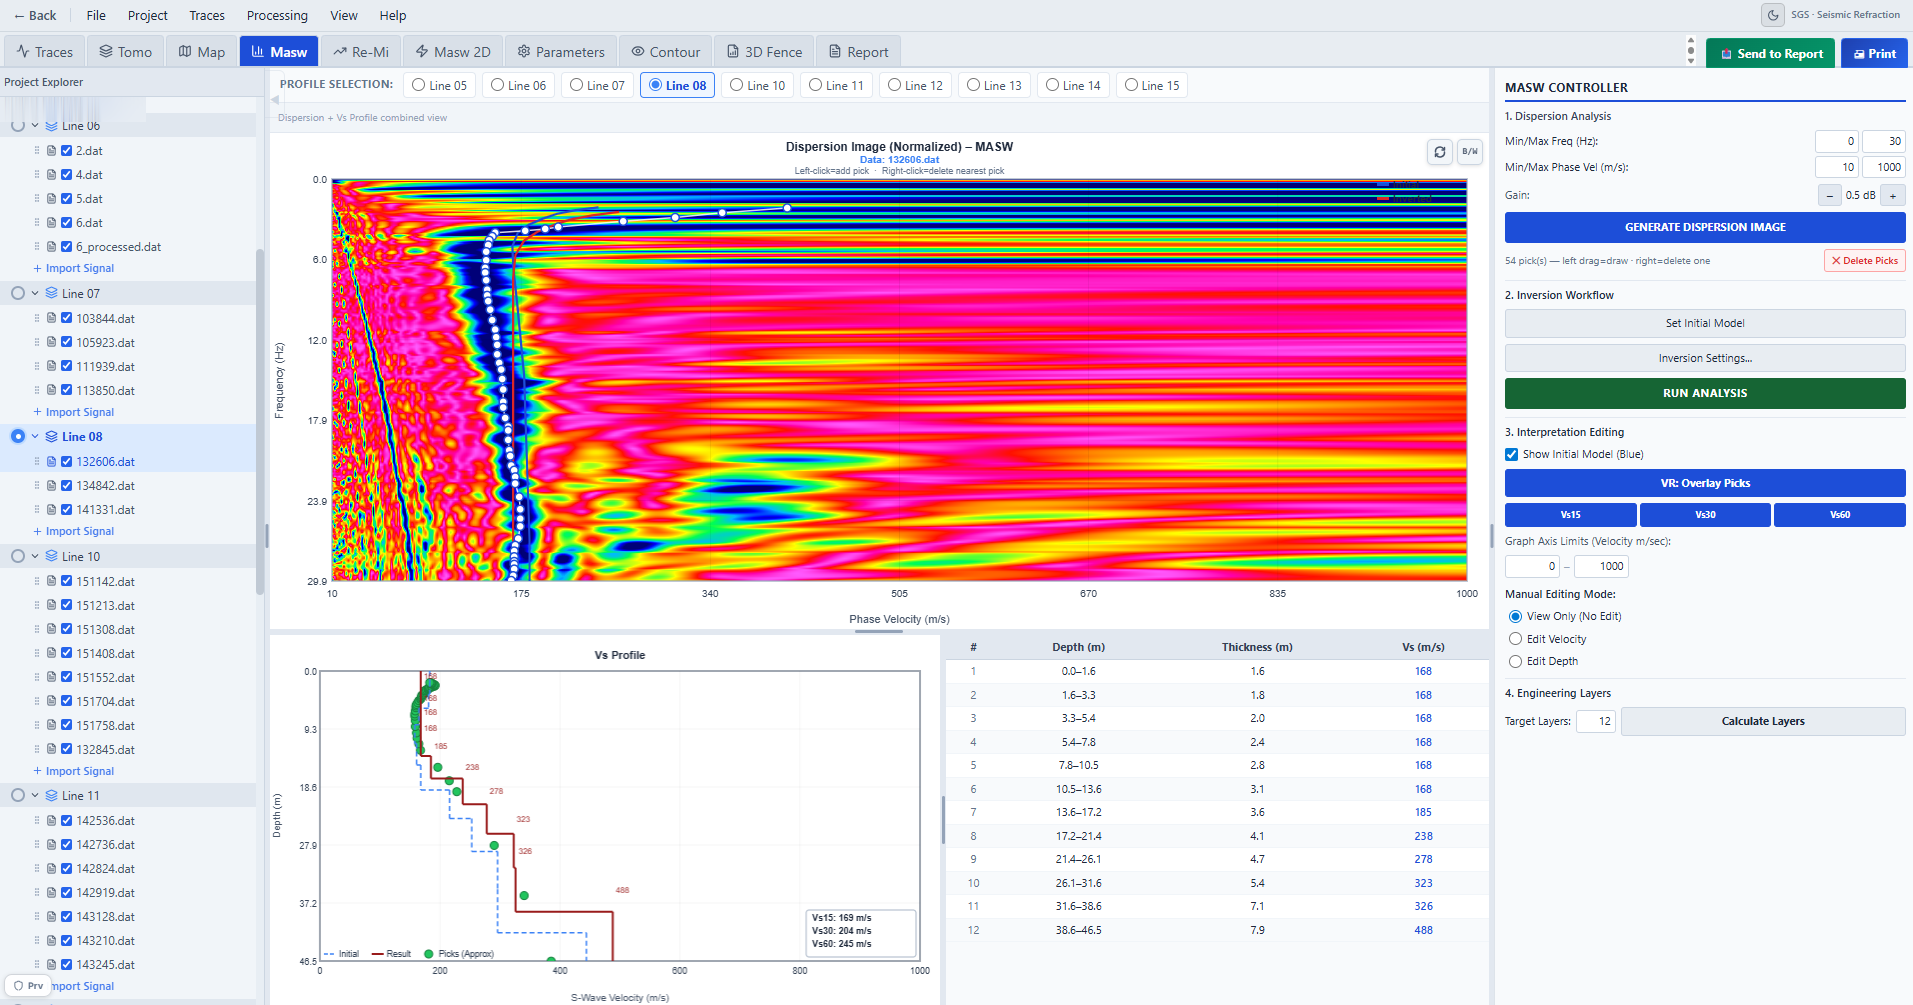The width and height of the screenshot is (1913, 1005).
Task: Open the Project menu
Action: tap(148, 16)
